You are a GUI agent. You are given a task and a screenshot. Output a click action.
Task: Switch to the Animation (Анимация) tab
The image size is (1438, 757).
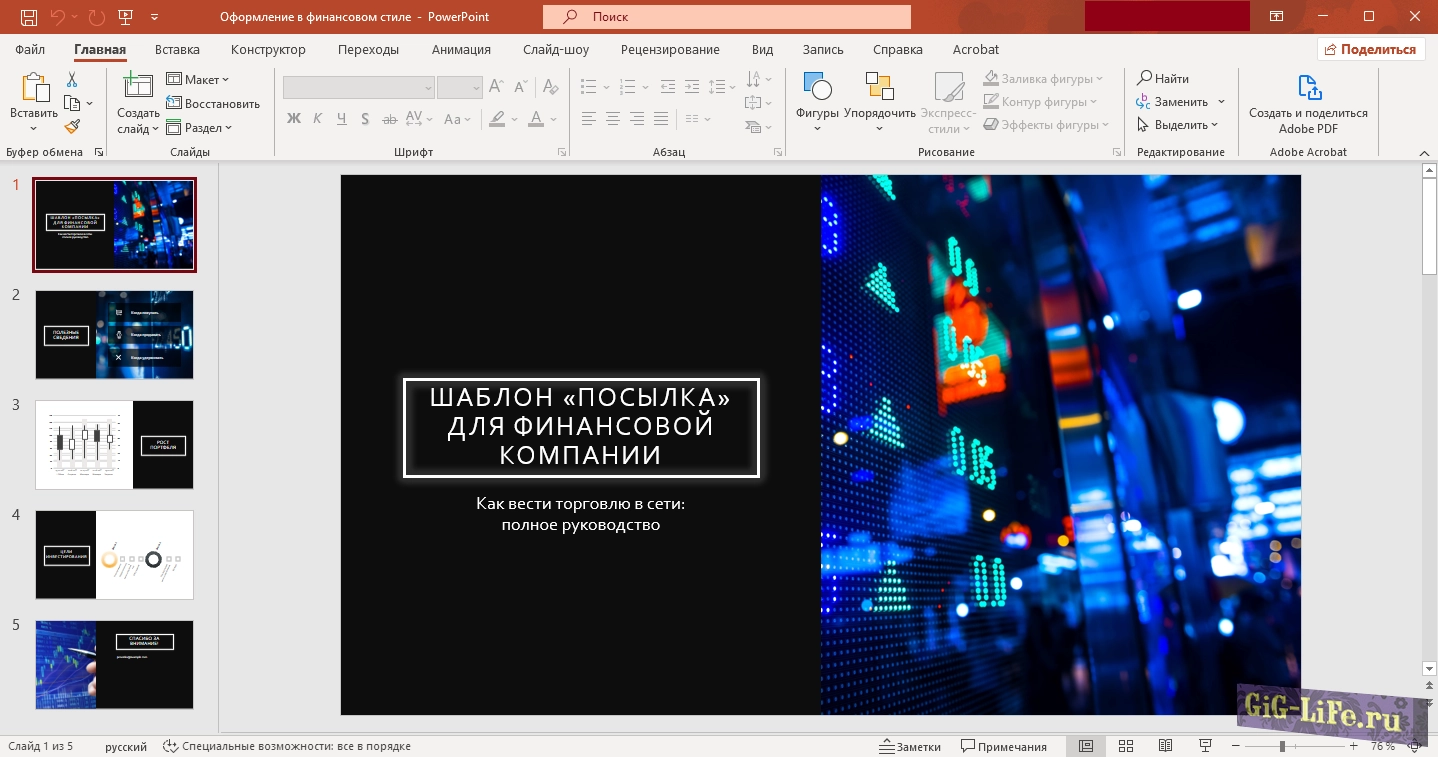461,49
